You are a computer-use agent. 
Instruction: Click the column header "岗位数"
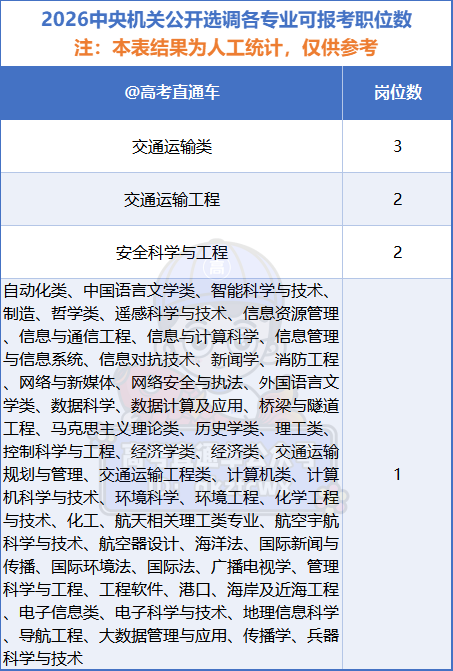pos(398,92)
